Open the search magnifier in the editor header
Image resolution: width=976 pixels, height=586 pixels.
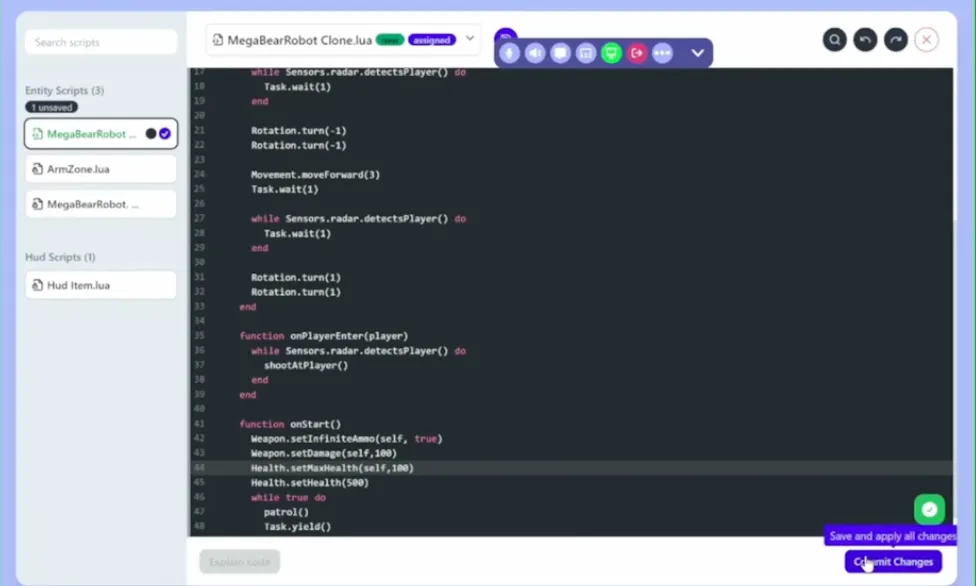(835, 40)
